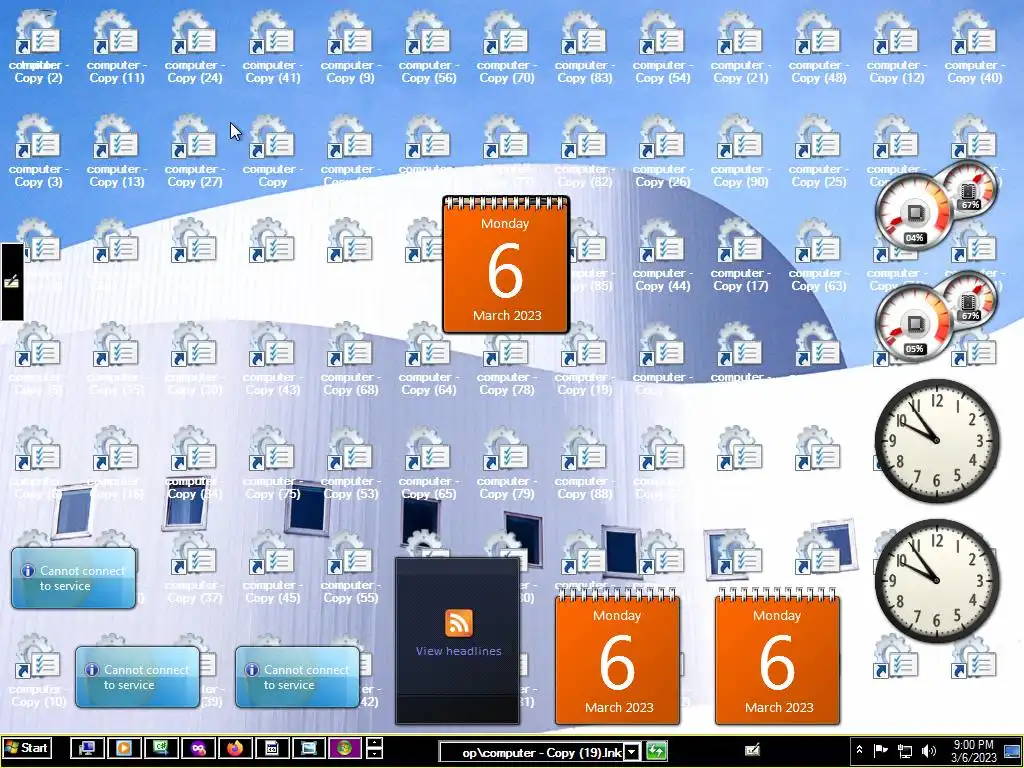The width and height of the screenshot is (1024, 768).
Task: Select the computer - Copy (90) shortcut
Action: pyautogui.click(x=741, y=152)
